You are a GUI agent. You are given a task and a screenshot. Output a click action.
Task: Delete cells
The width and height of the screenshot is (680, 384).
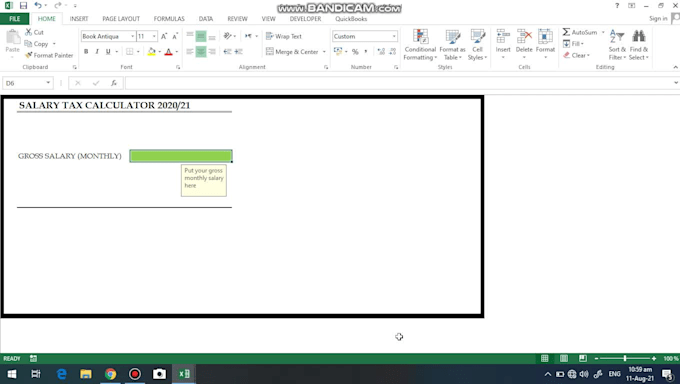[x=524, y=45]
